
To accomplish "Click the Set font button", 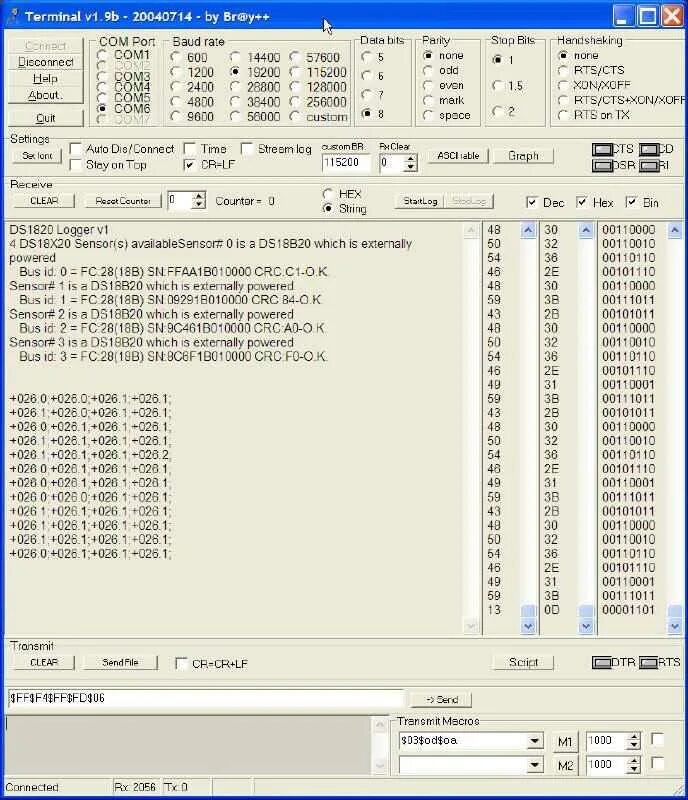I will pyautogui.click(x=37, y=156).
